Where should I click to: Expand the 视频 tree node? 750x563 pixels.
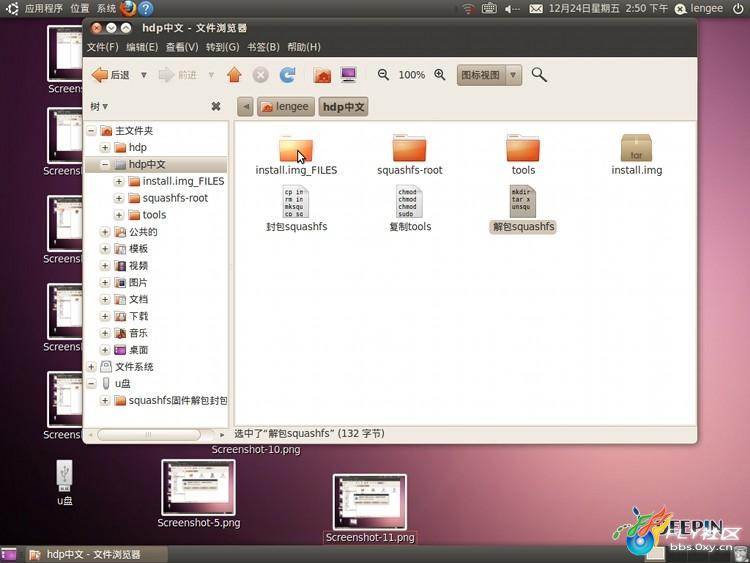(x=105, y=265)
